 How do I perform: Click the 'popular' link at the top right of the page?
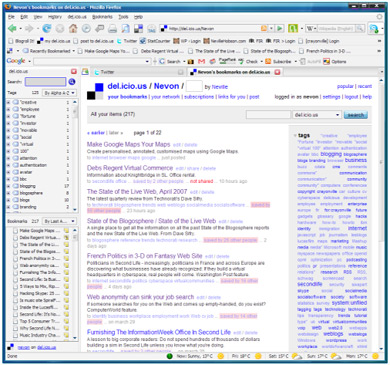[345, 86]
